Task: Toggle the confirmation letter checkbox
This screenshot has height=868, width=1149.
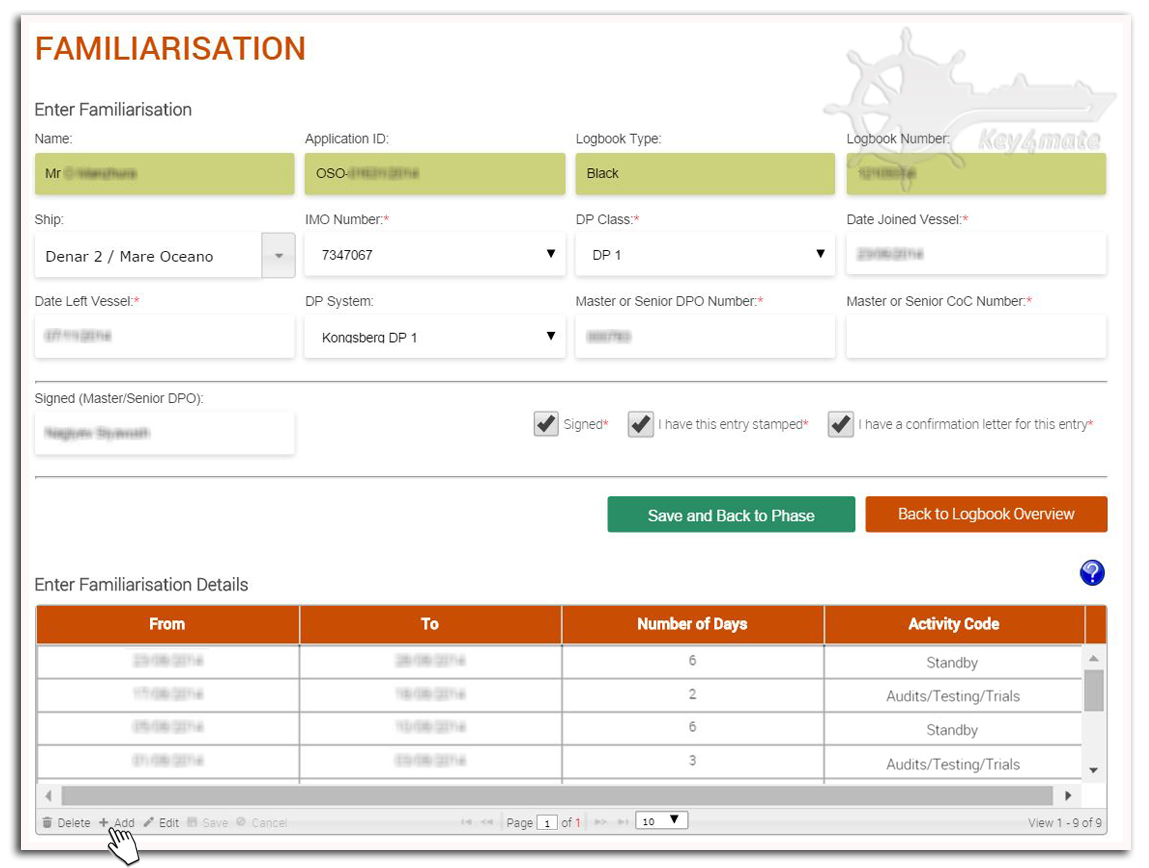Action: coord(841,424)
